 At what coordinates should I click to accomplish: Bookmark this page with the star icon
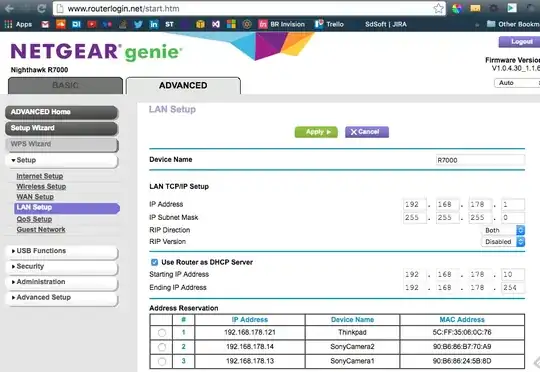(438, 8)
